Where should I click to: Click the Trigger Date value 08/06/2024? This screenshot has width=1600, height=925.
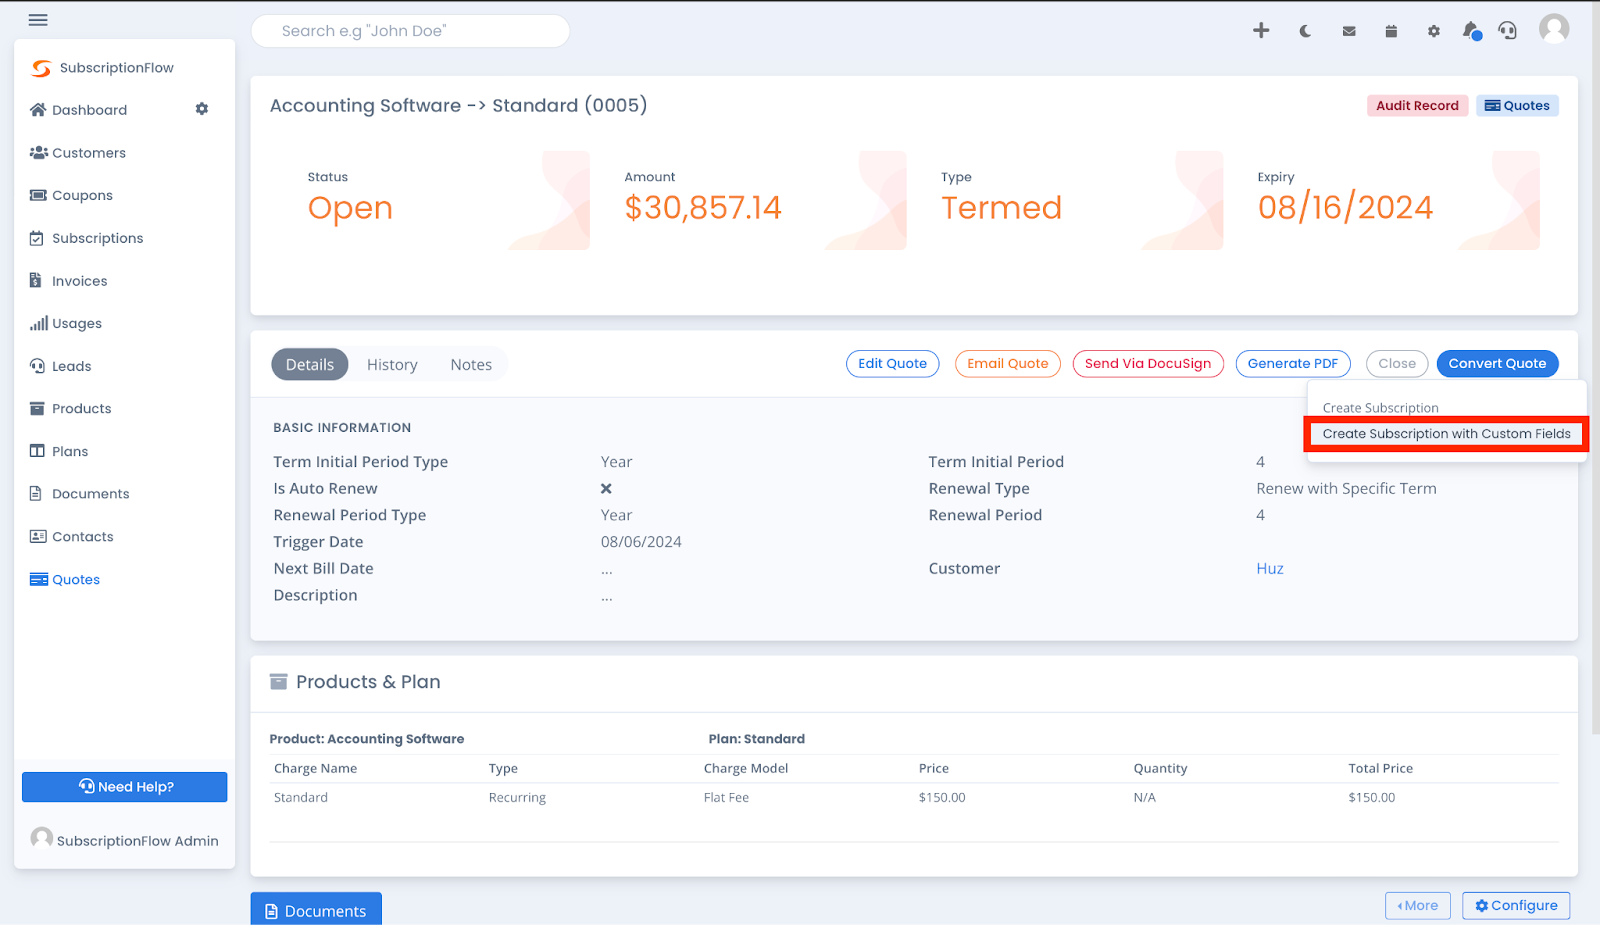pos(641,542)
